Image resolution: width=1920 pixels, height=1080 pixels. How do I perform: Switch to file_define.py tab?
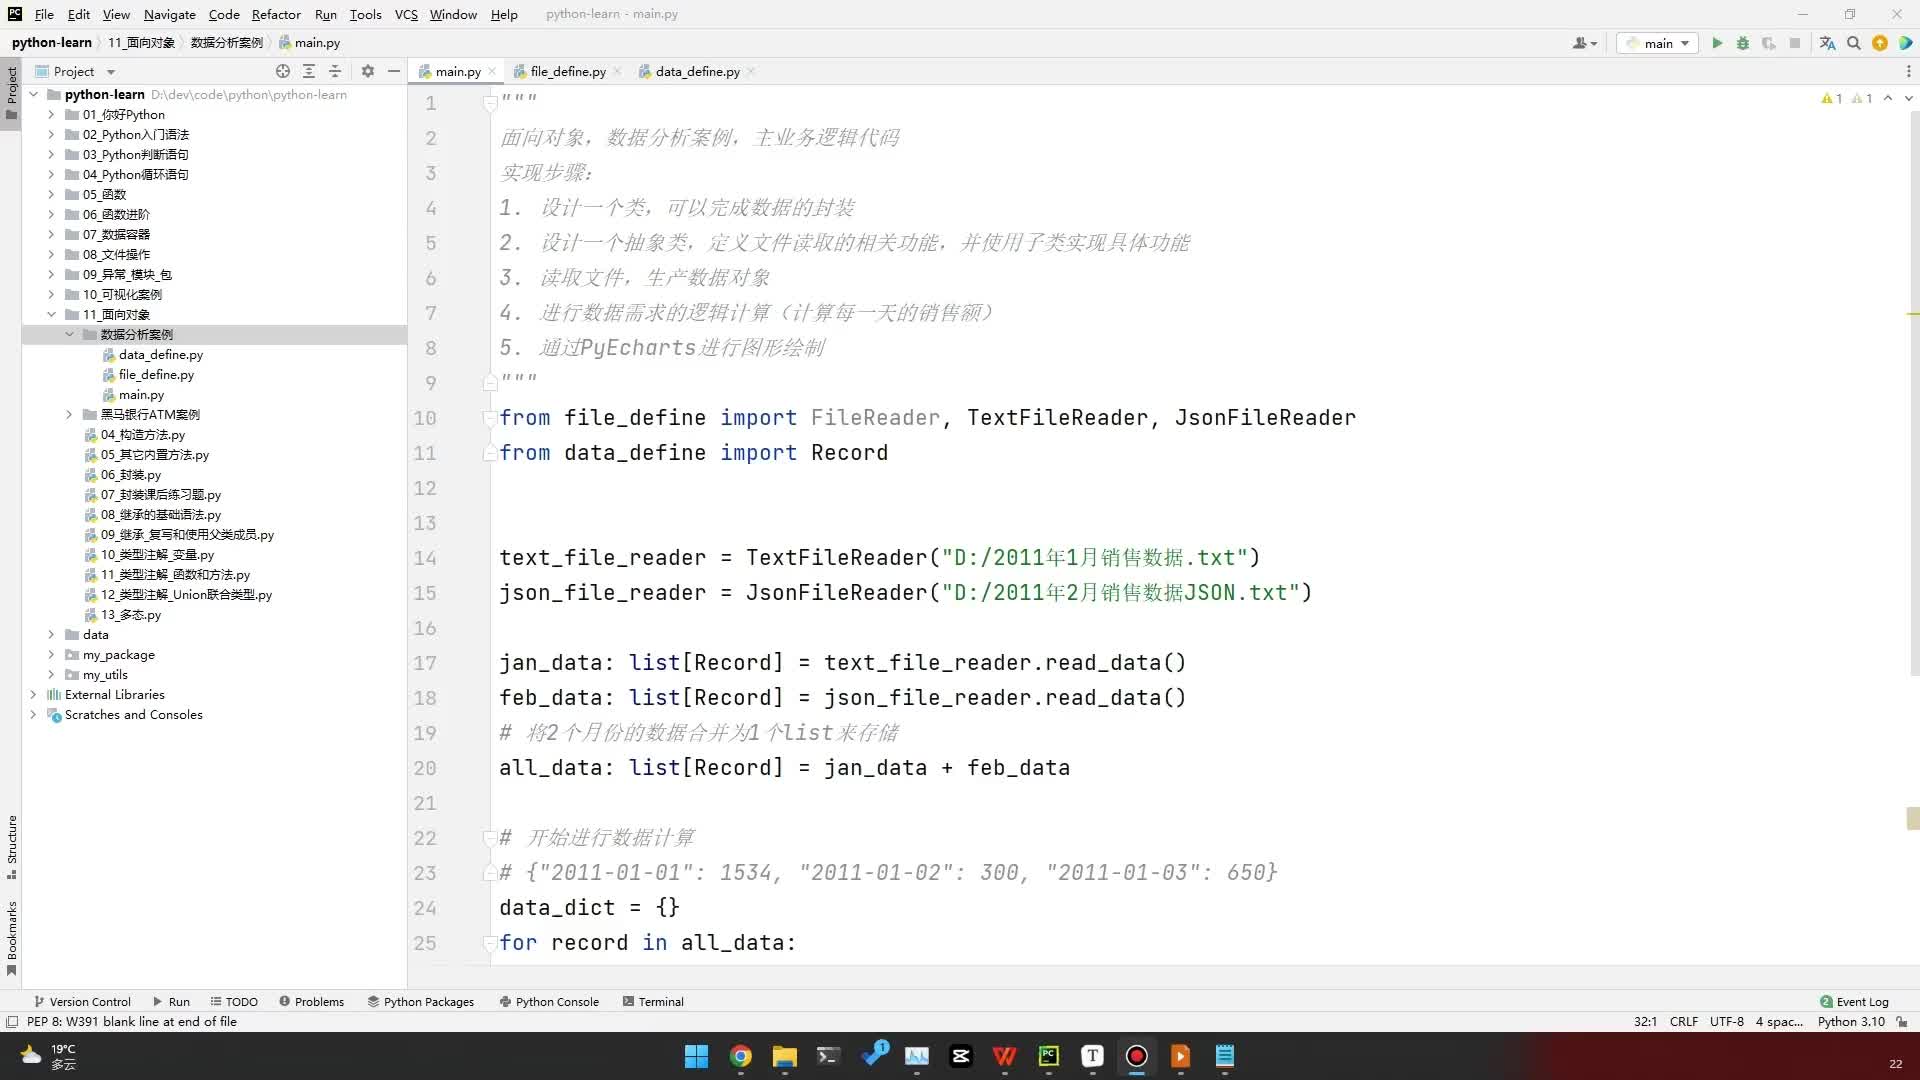[x=567, y=71]
